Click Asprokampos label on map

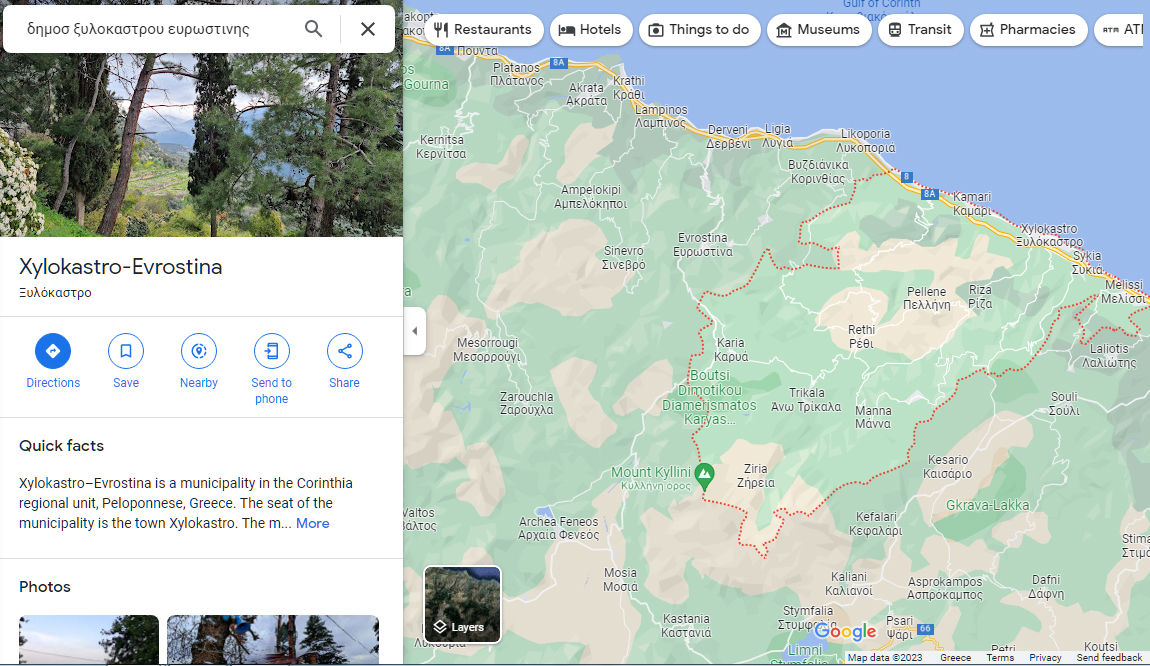point(945,588)
